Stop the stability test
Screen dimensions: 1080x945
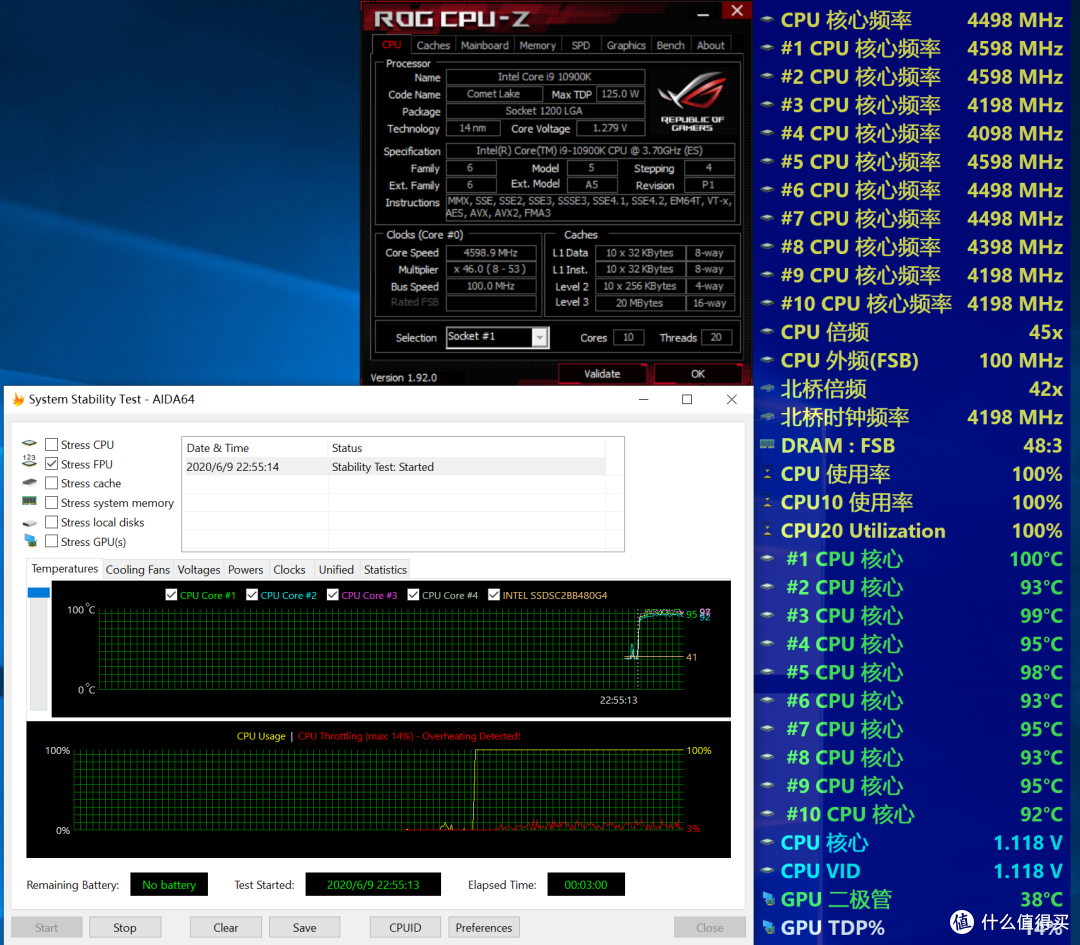click(x=125, y=927)
